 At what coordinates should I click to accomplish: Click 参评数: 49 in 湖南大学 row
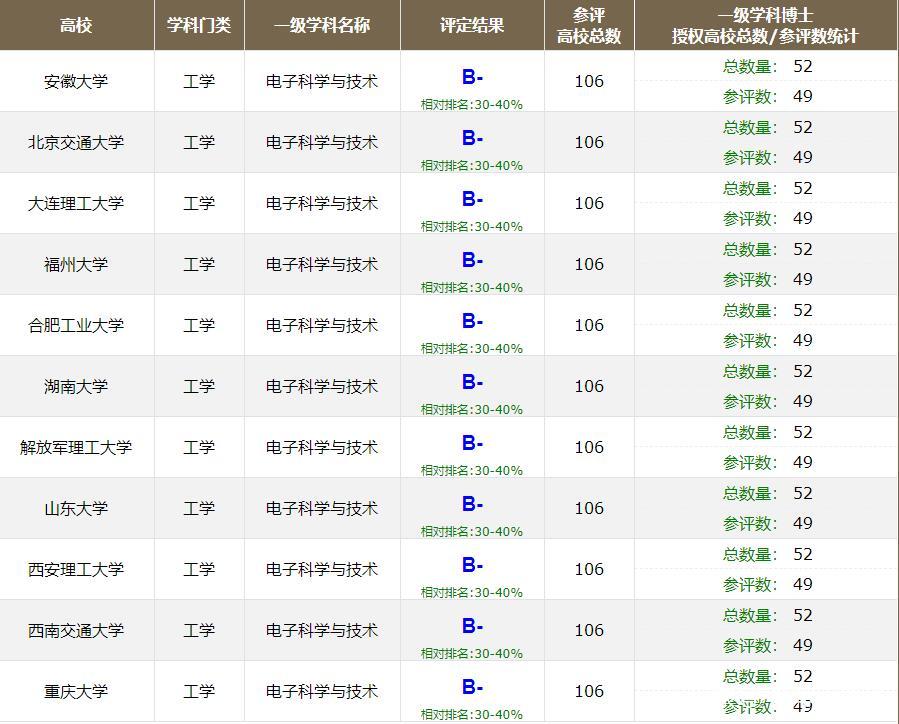point(768,401)
